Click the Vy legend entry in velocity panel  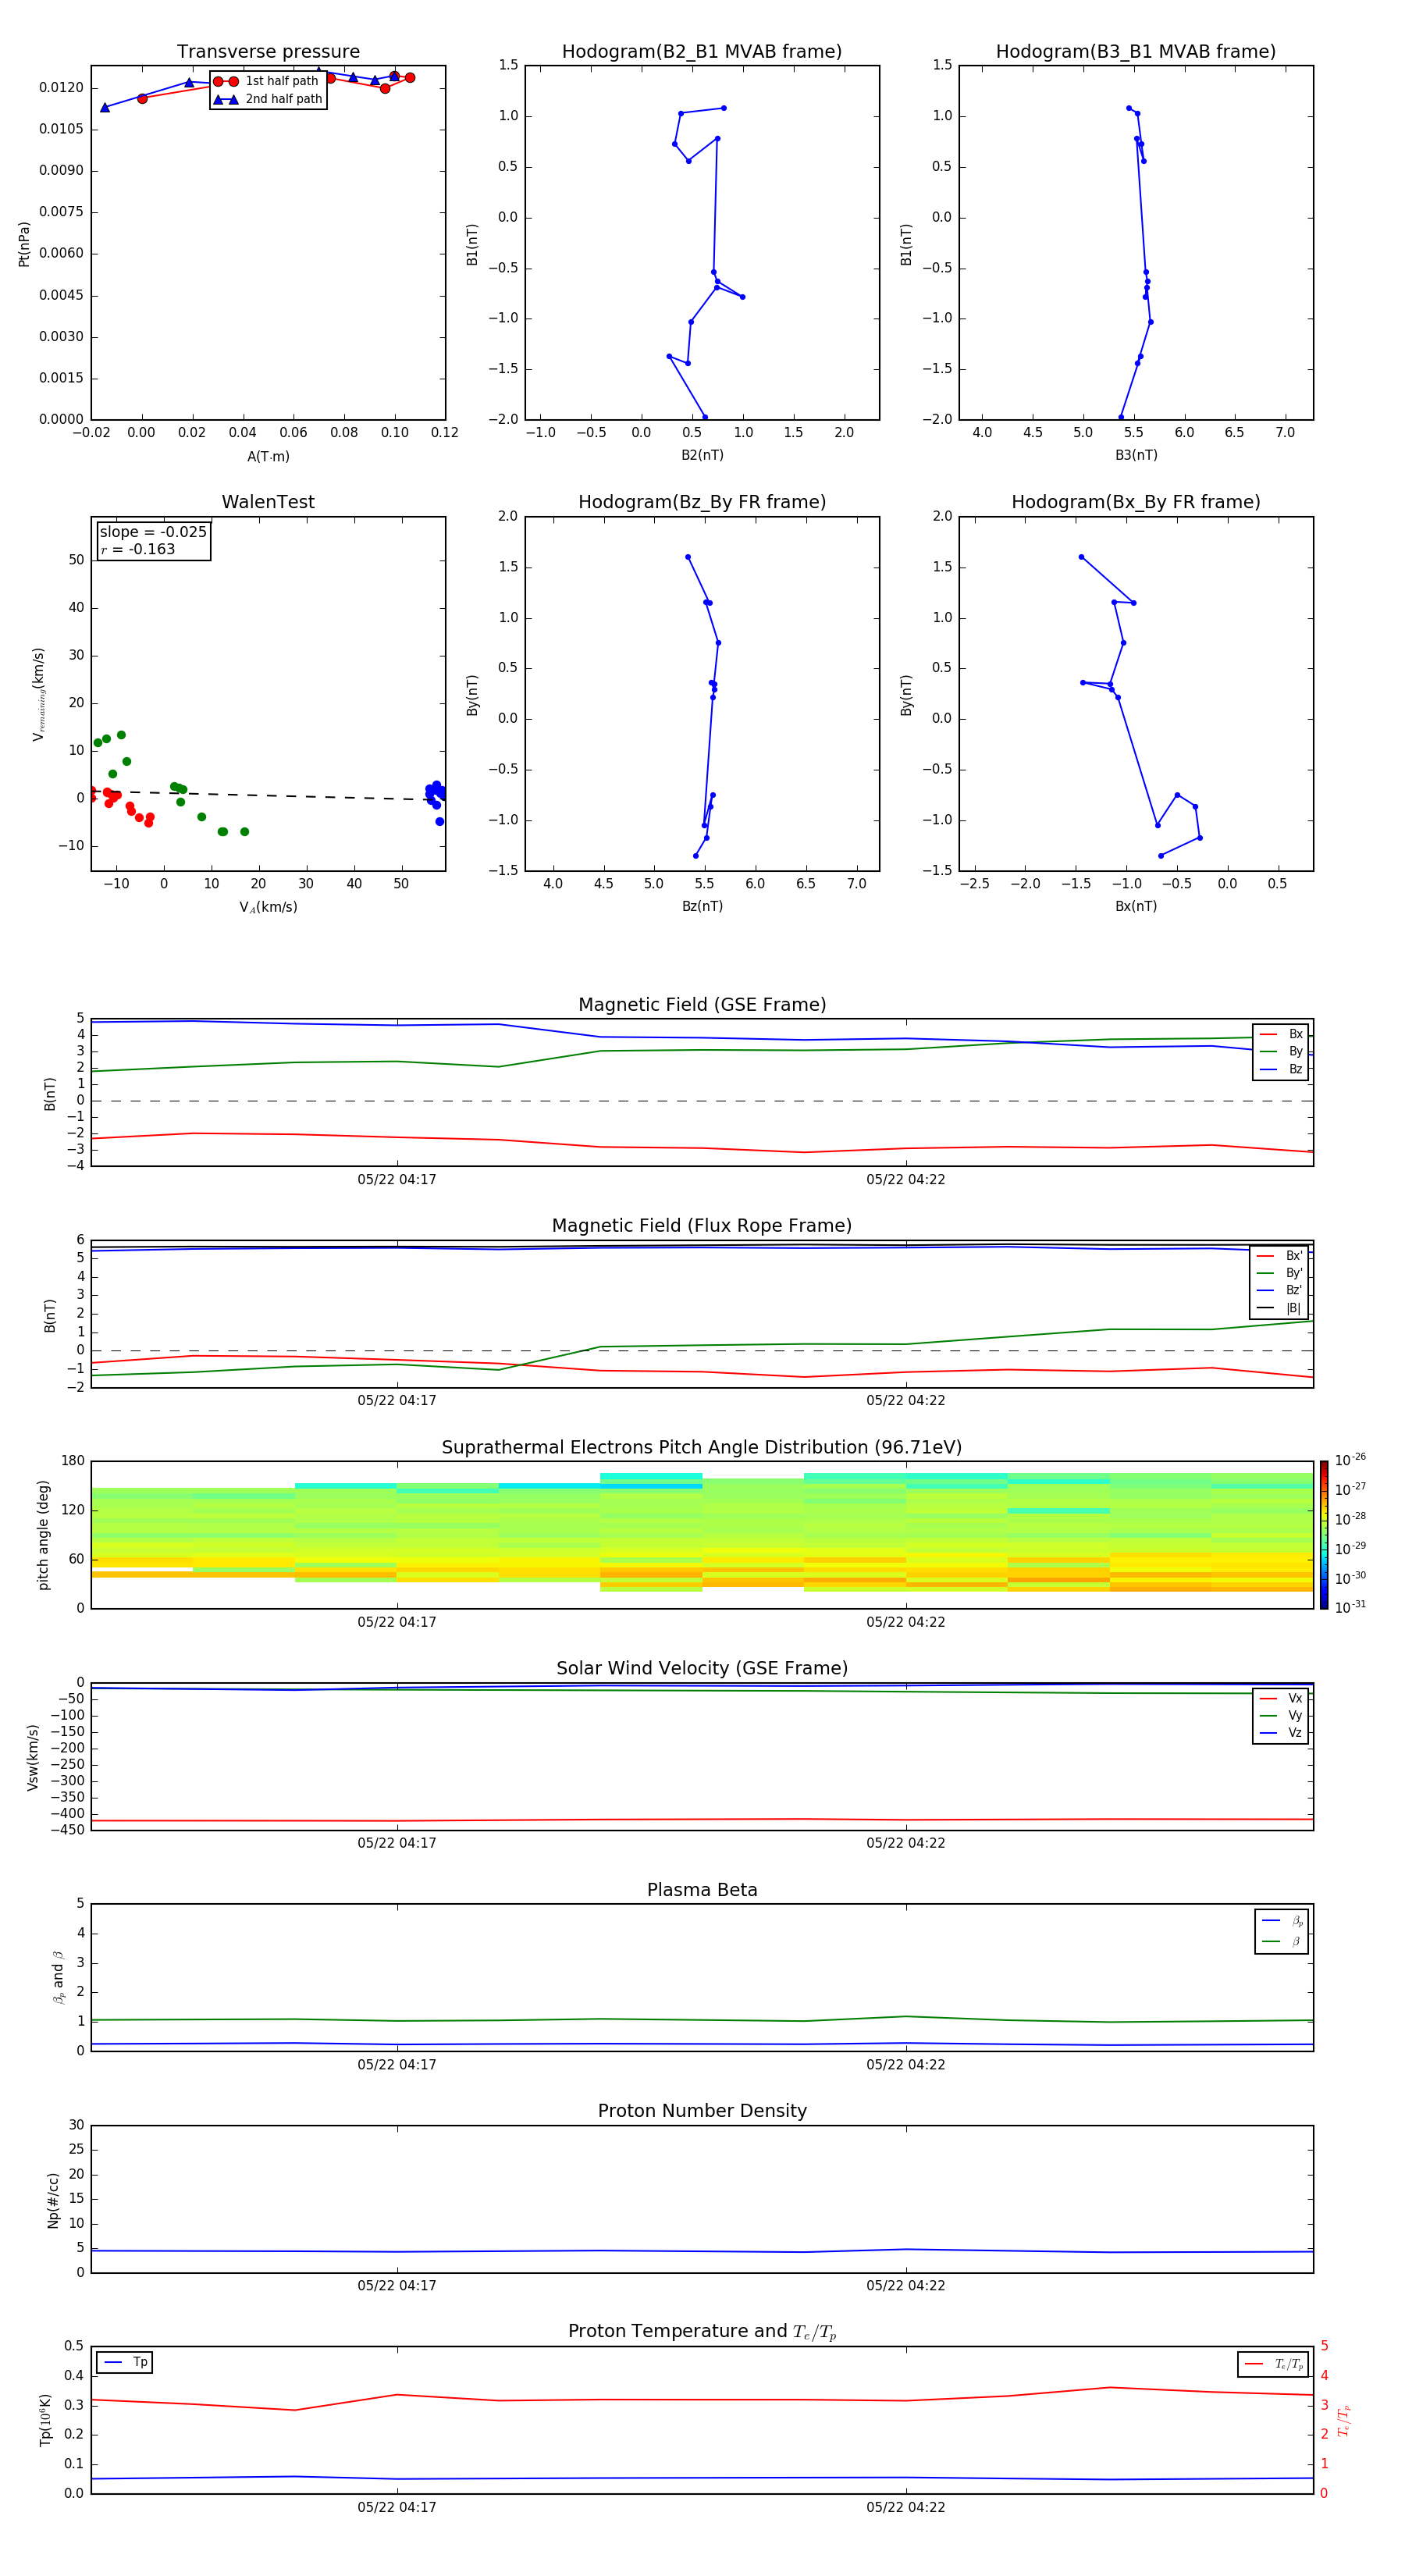[x=1281, y=1716]
